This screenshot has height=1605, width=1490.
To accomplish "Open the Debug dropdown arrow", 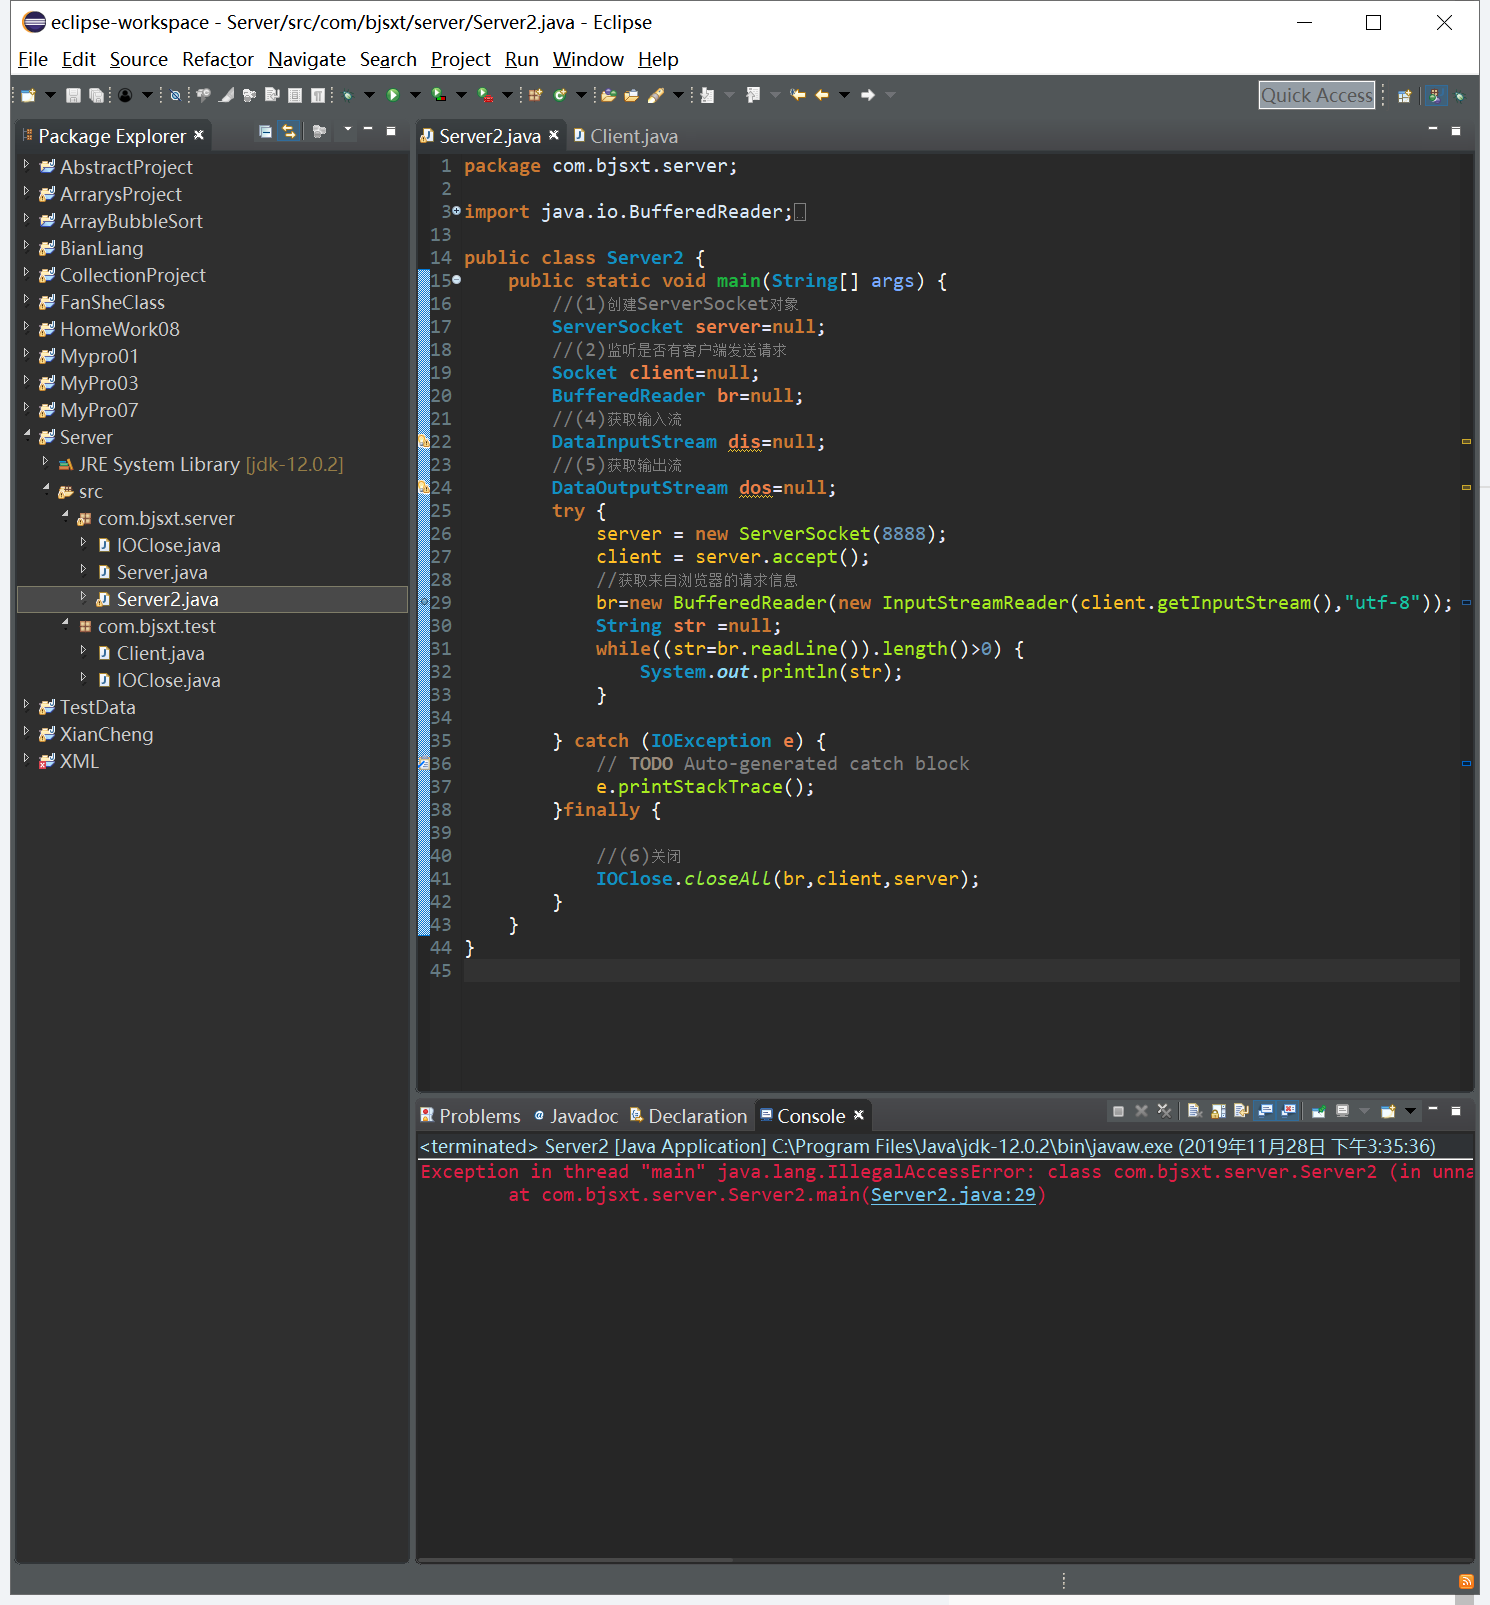I will pyautogui.click(x=369, y=95).
